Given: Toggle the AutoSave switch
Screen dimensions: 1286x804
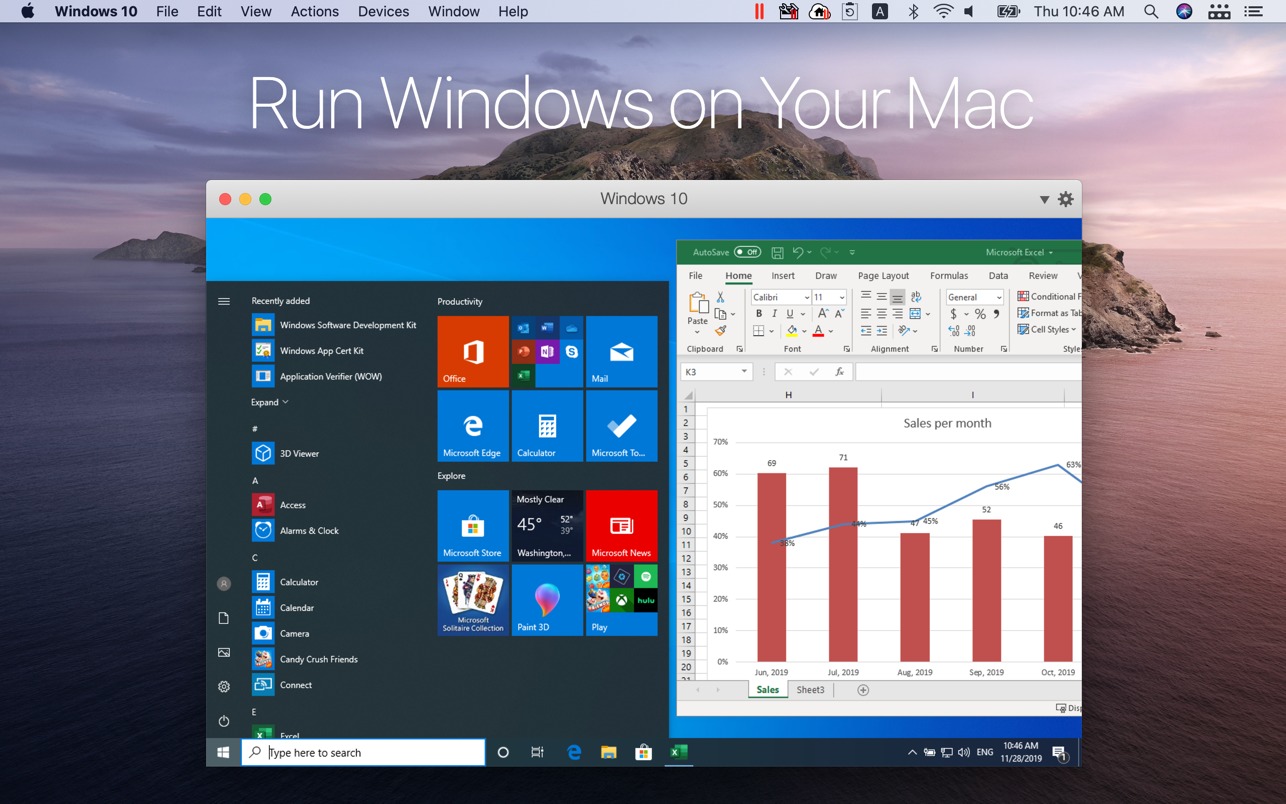Looking at the screenshot, I should coord(747,253).
